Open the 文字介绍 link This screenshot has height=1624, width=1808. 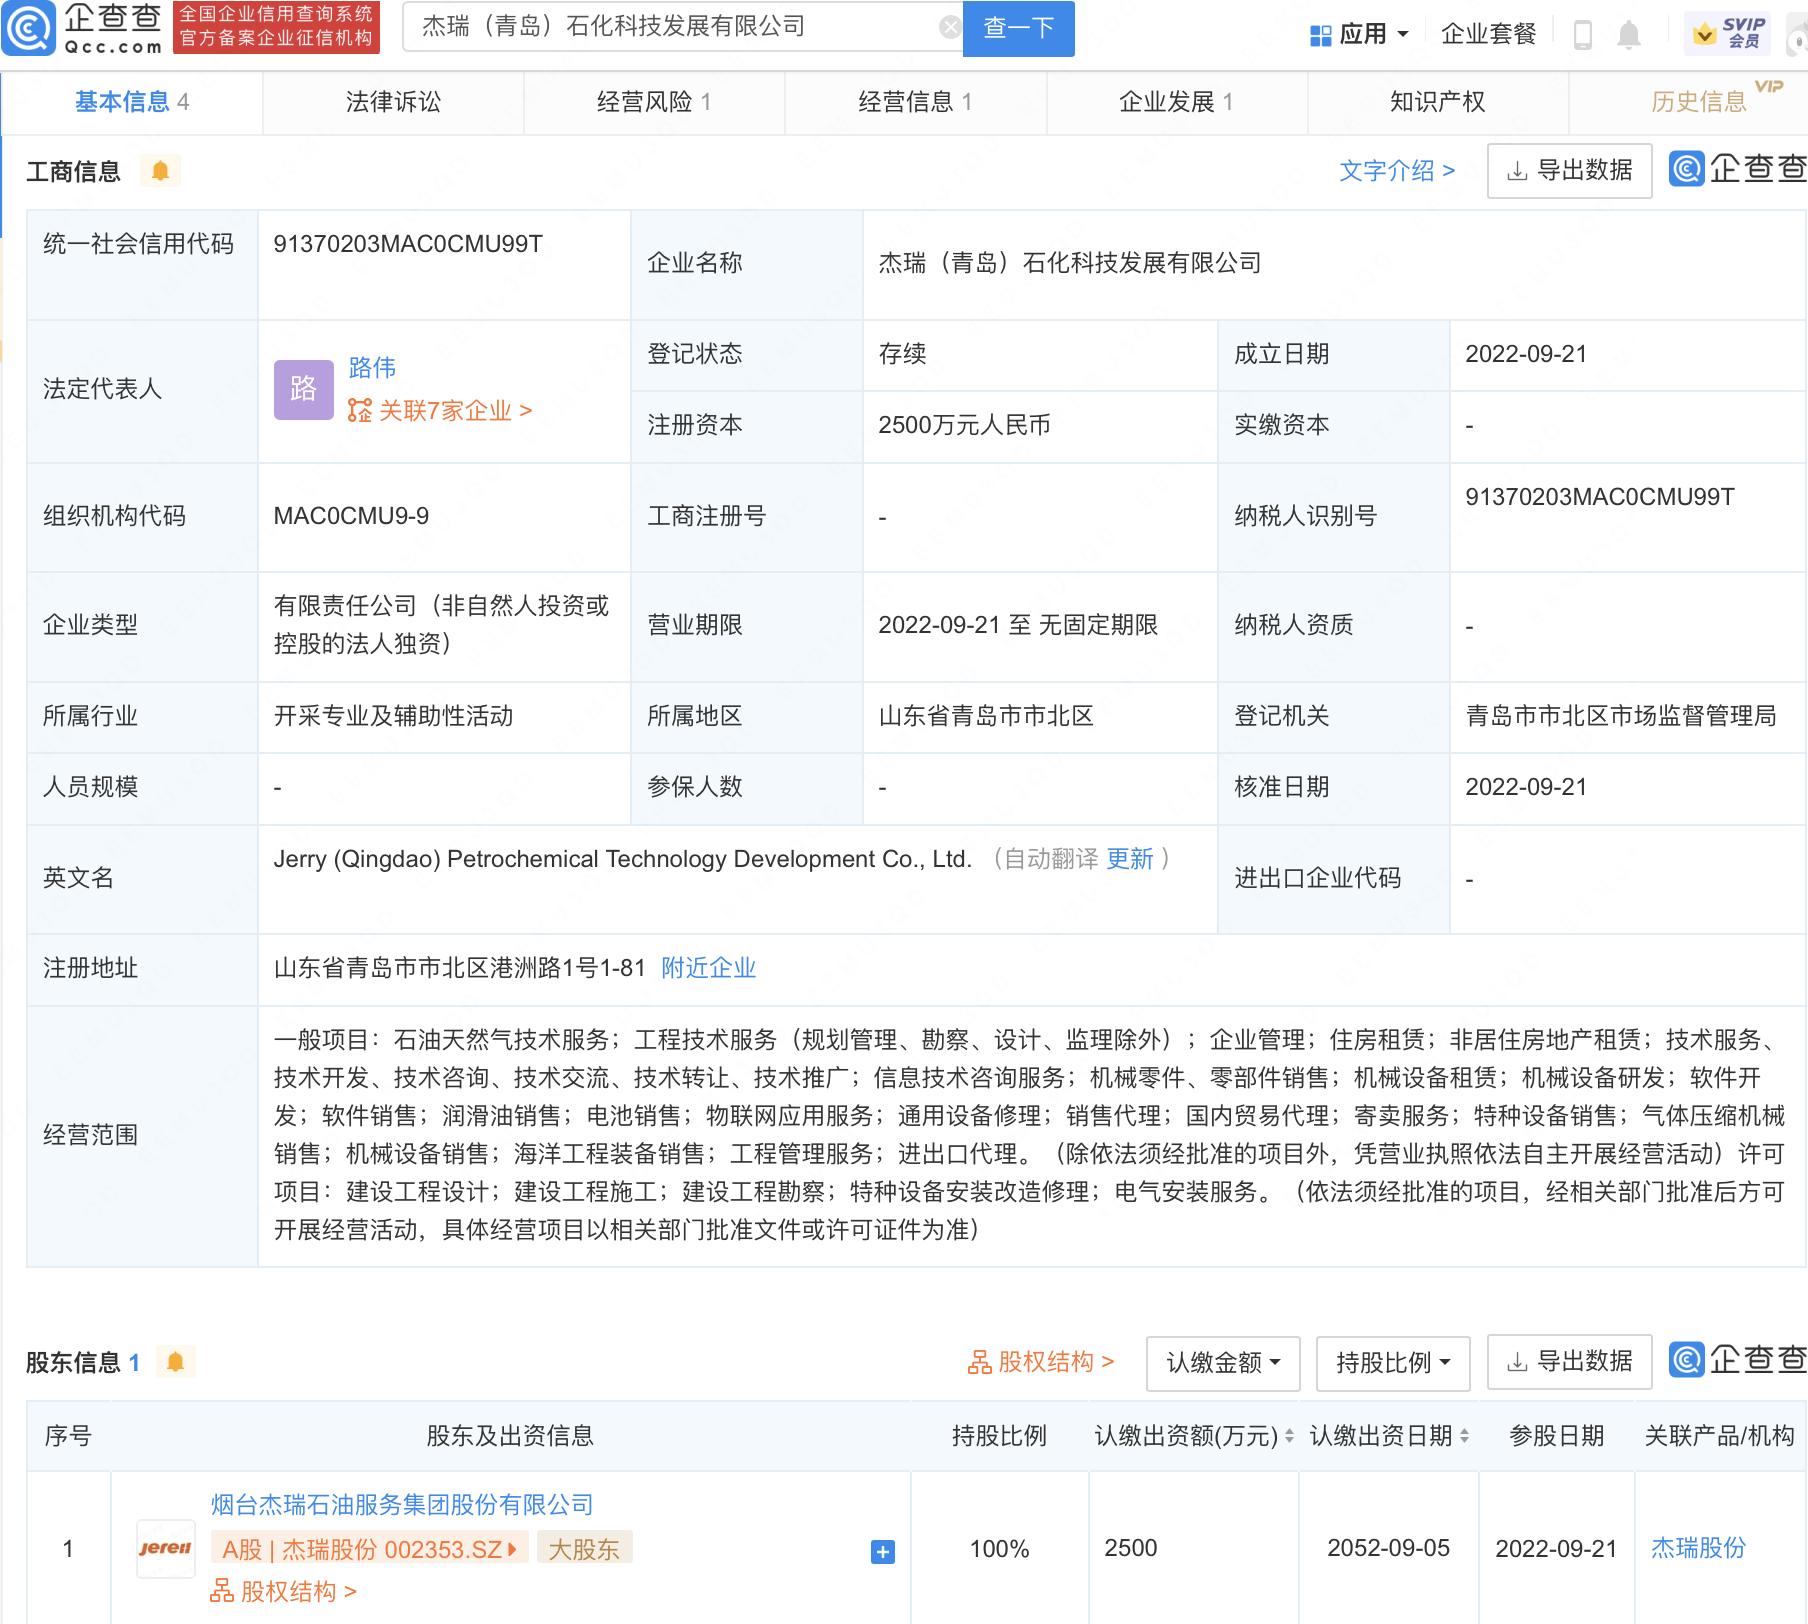coord(1397,171)
